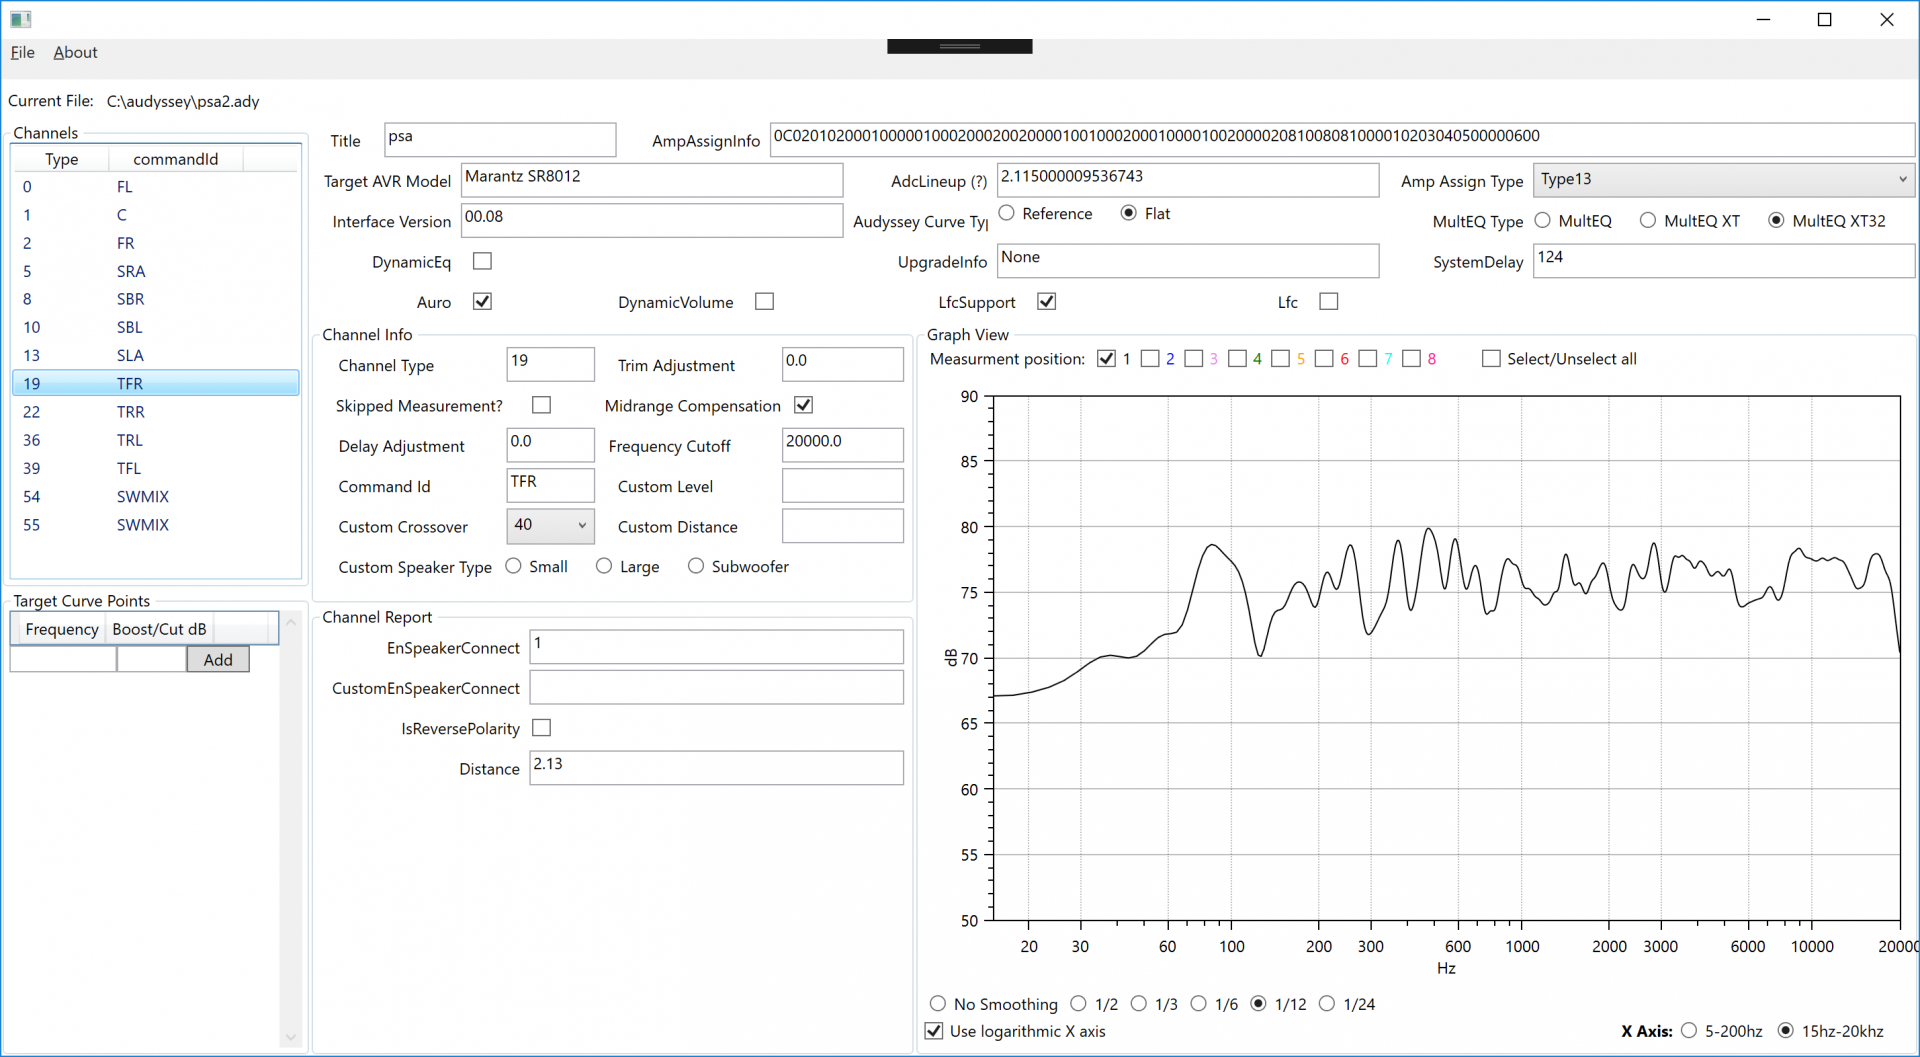The image size is (1920, 1057).
Task: Click the commandId column header
Action: (175, 159)
